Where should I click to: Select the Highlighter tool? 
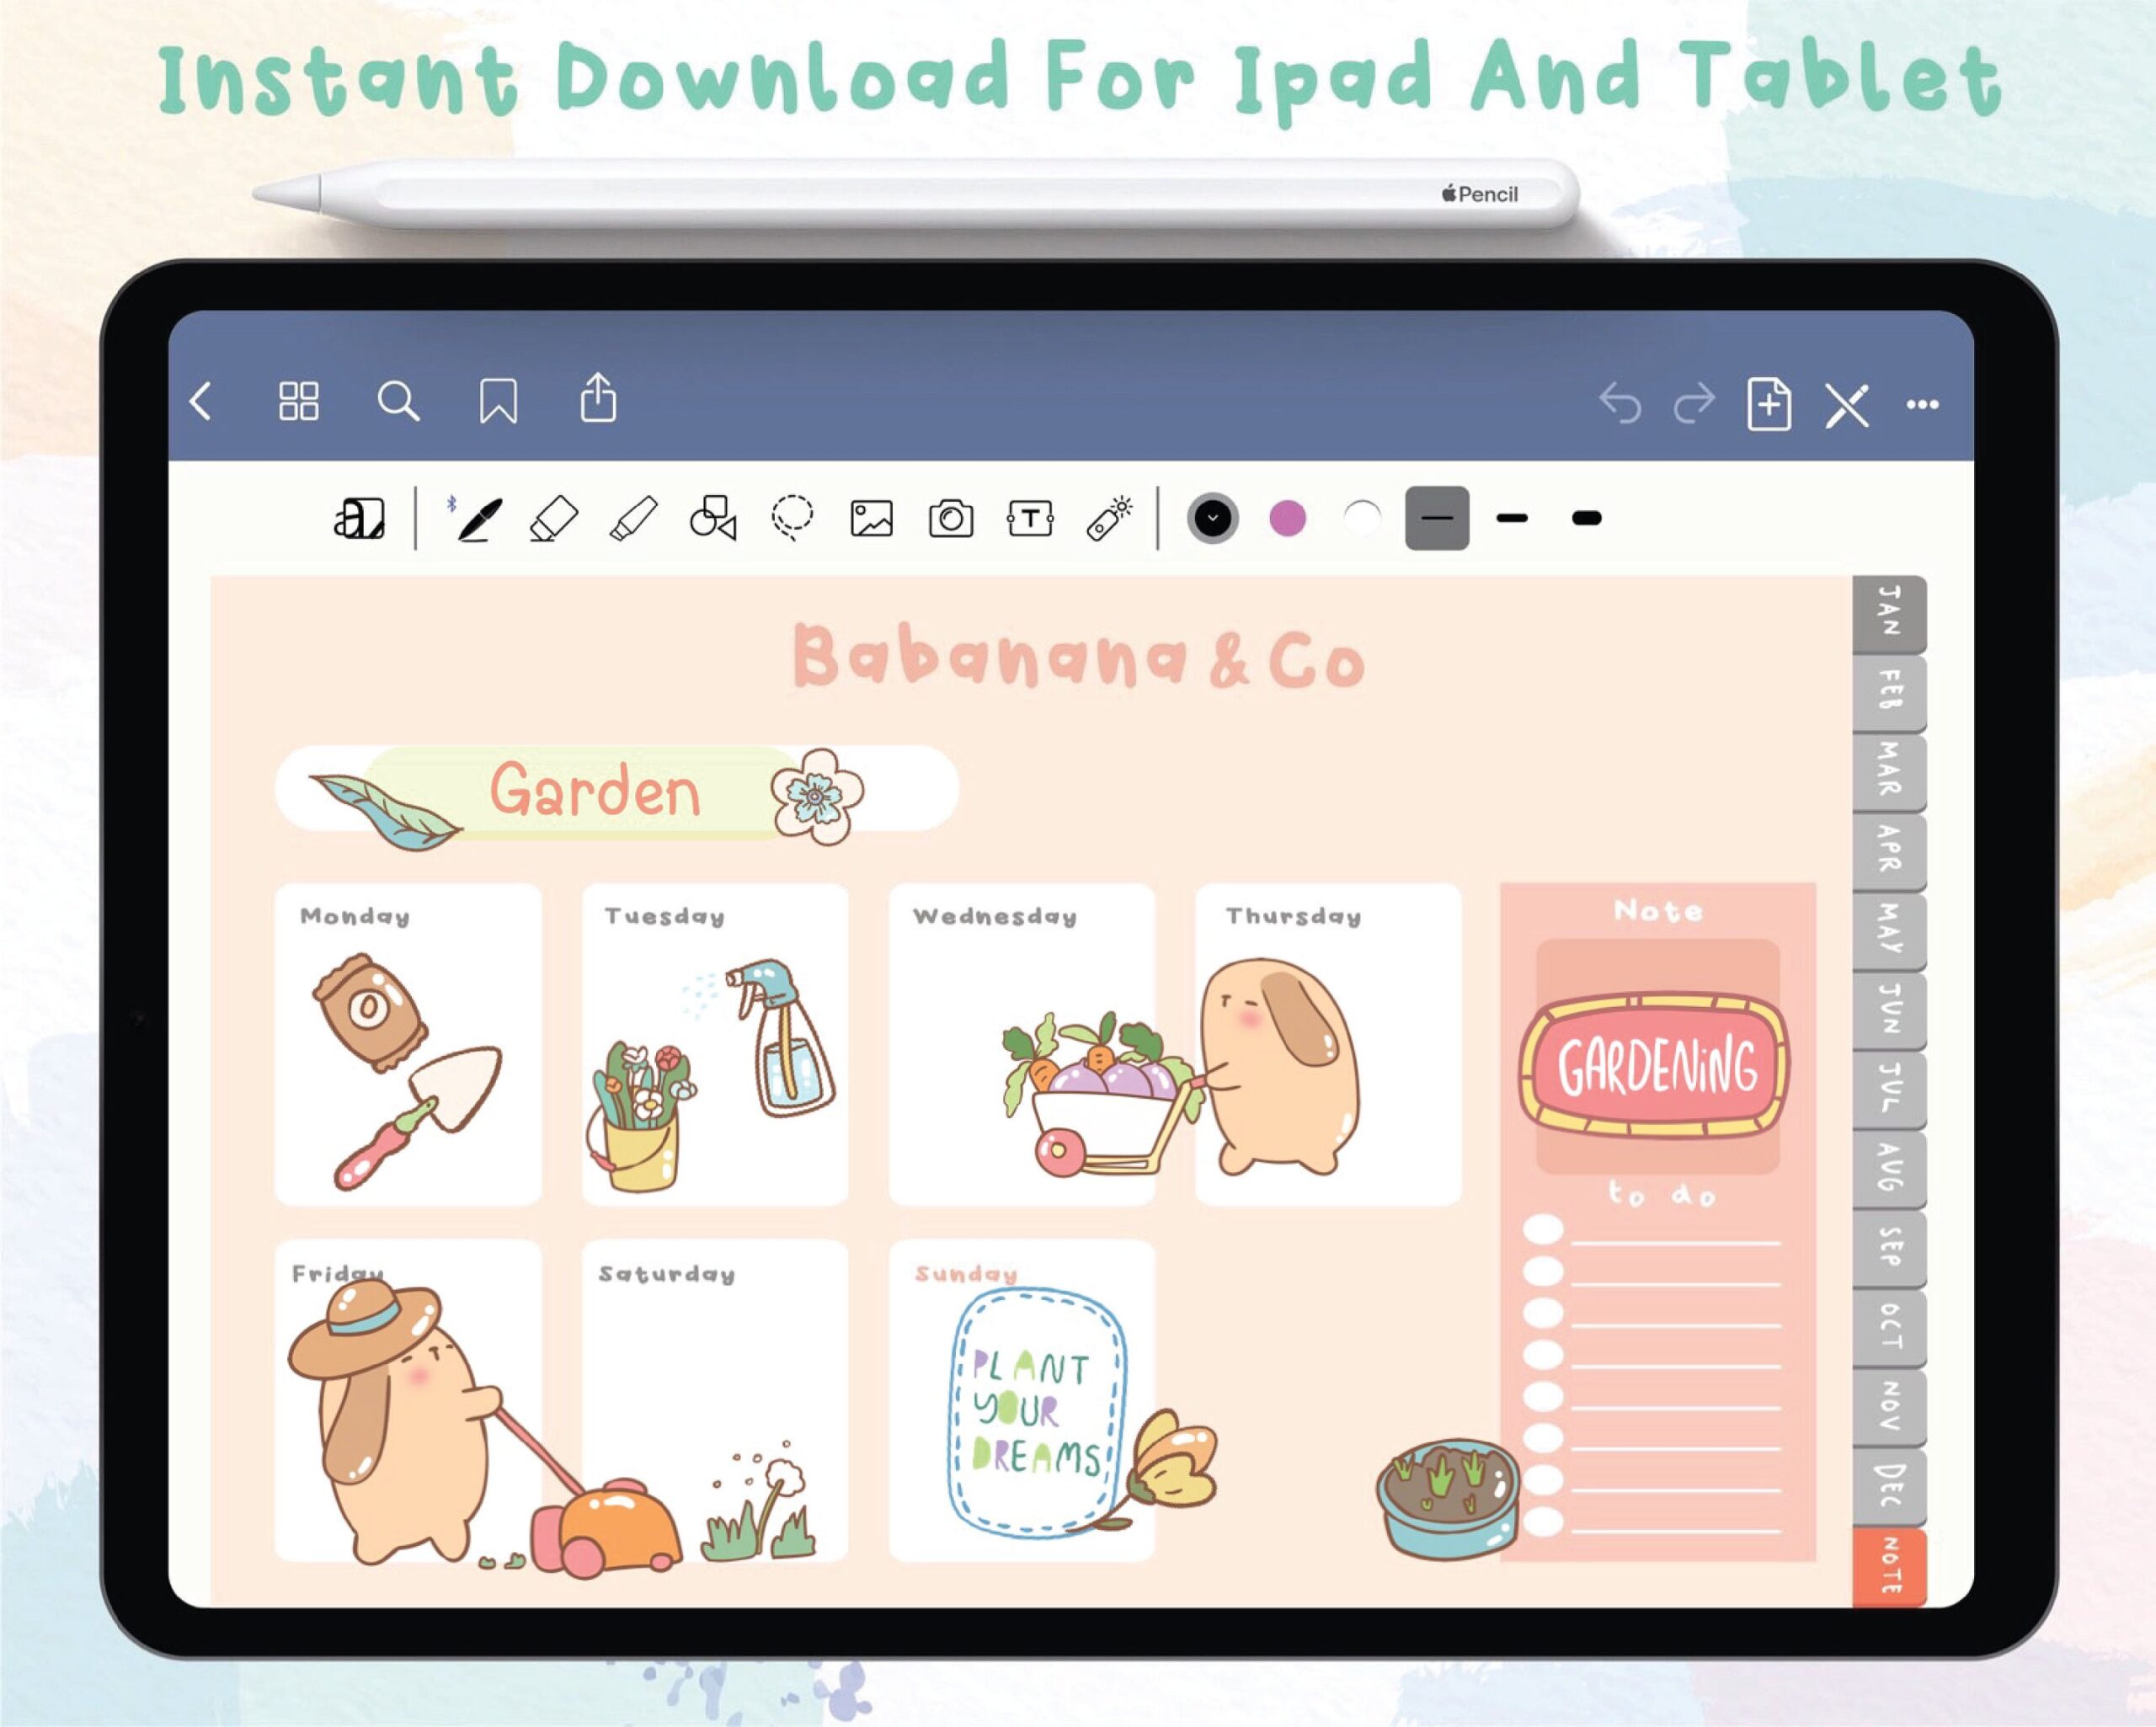pos(634,518)
